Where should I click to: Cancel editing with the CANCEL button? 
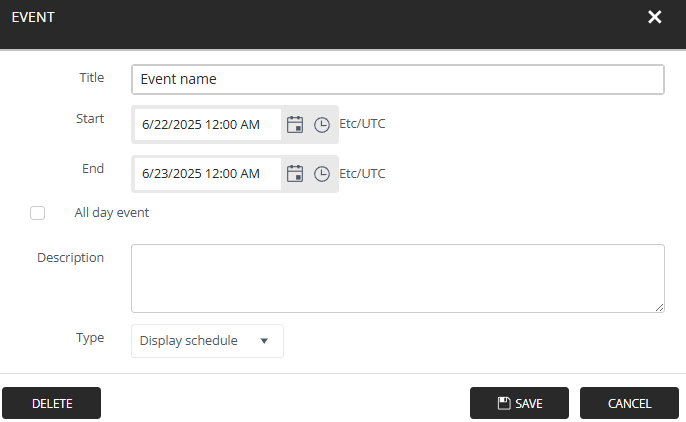(629, 403)
